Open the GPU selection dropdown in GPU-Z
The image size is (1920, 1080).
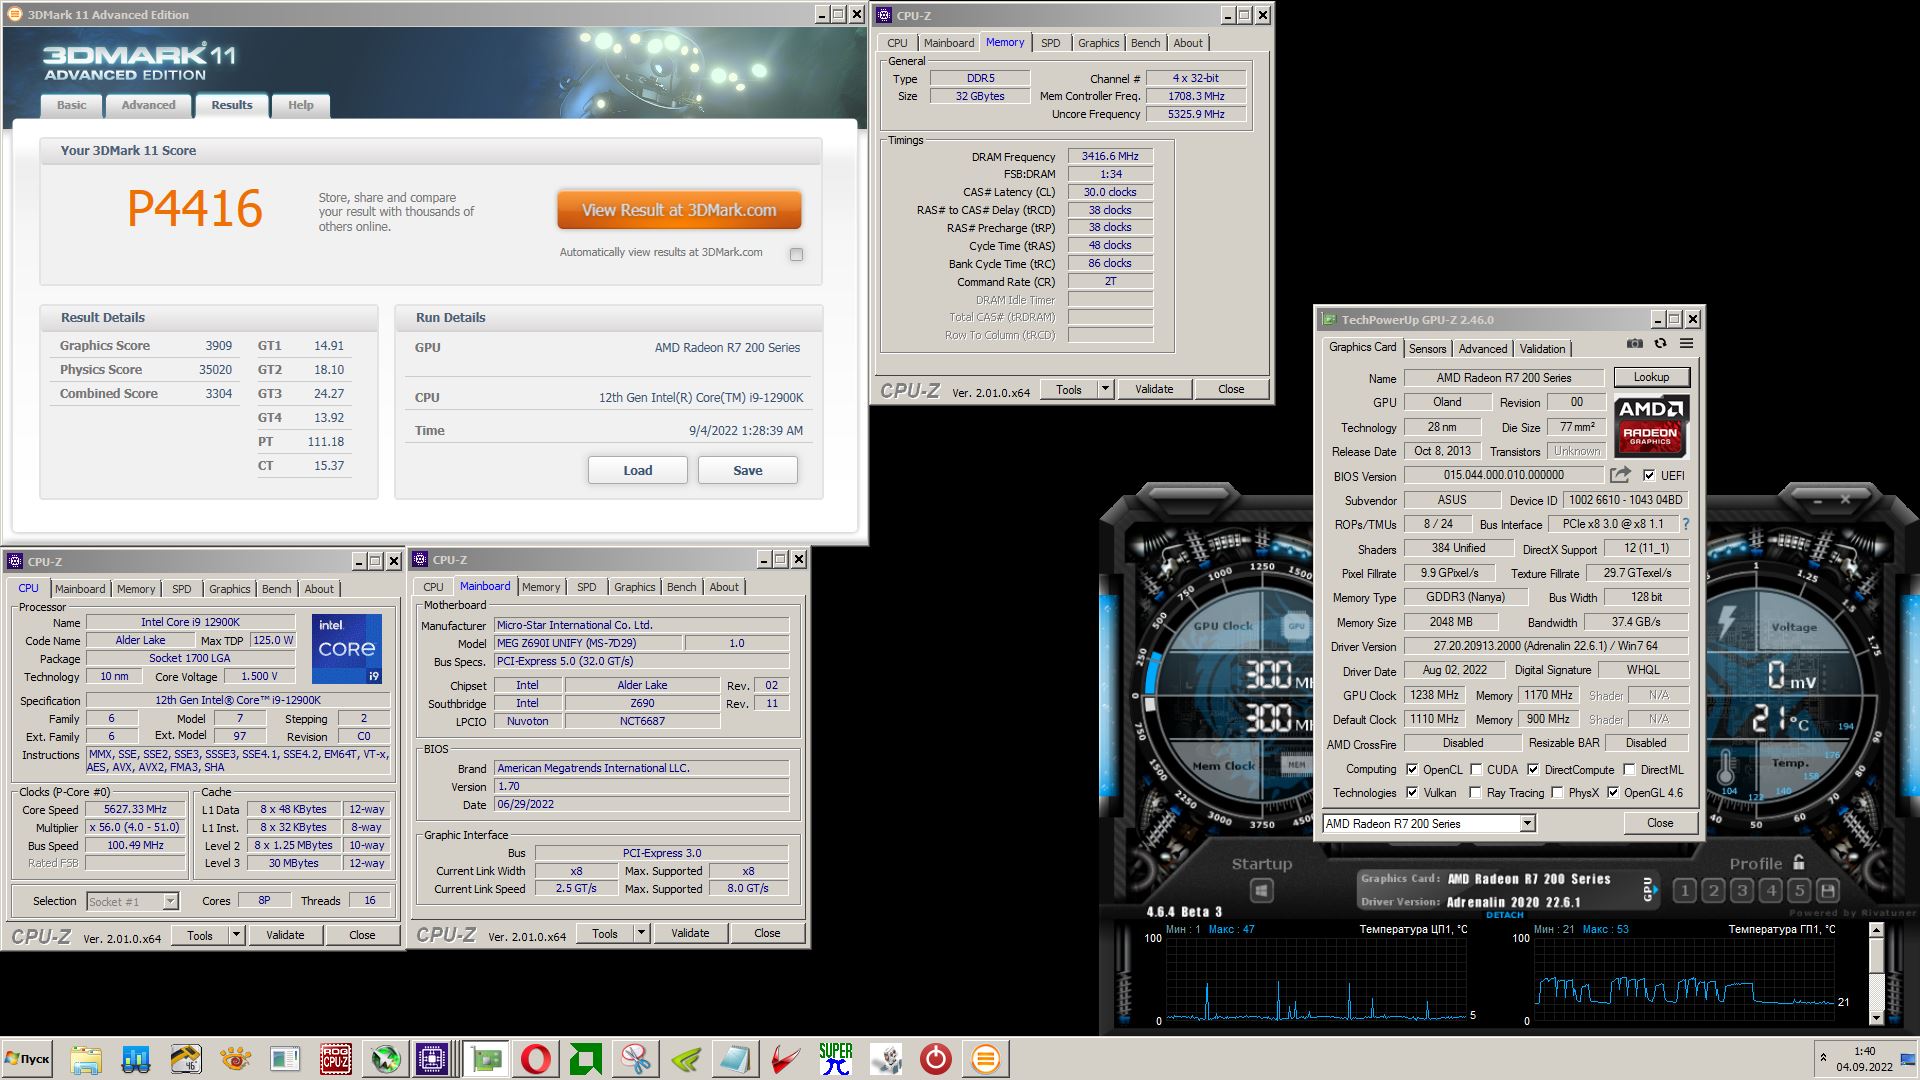click(x=1527, y=824)
